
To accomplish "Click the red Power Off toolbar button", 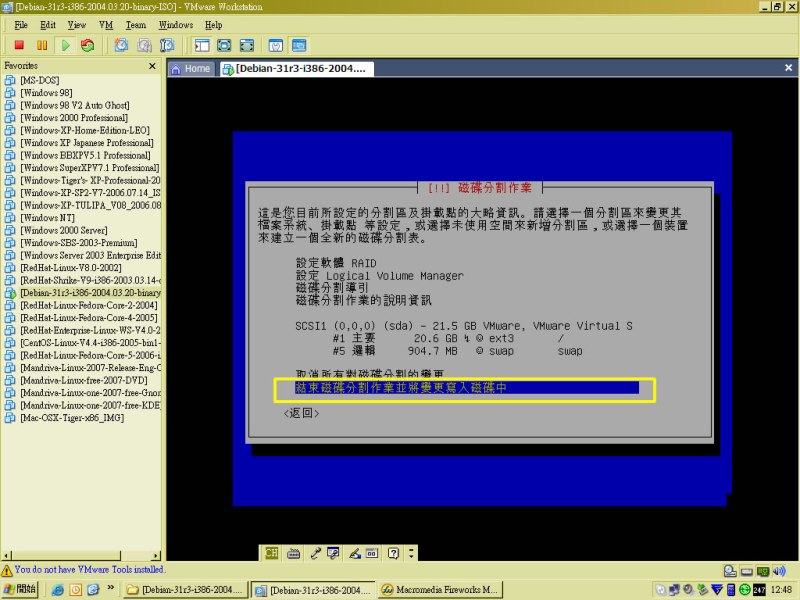I will pos(19,45).
